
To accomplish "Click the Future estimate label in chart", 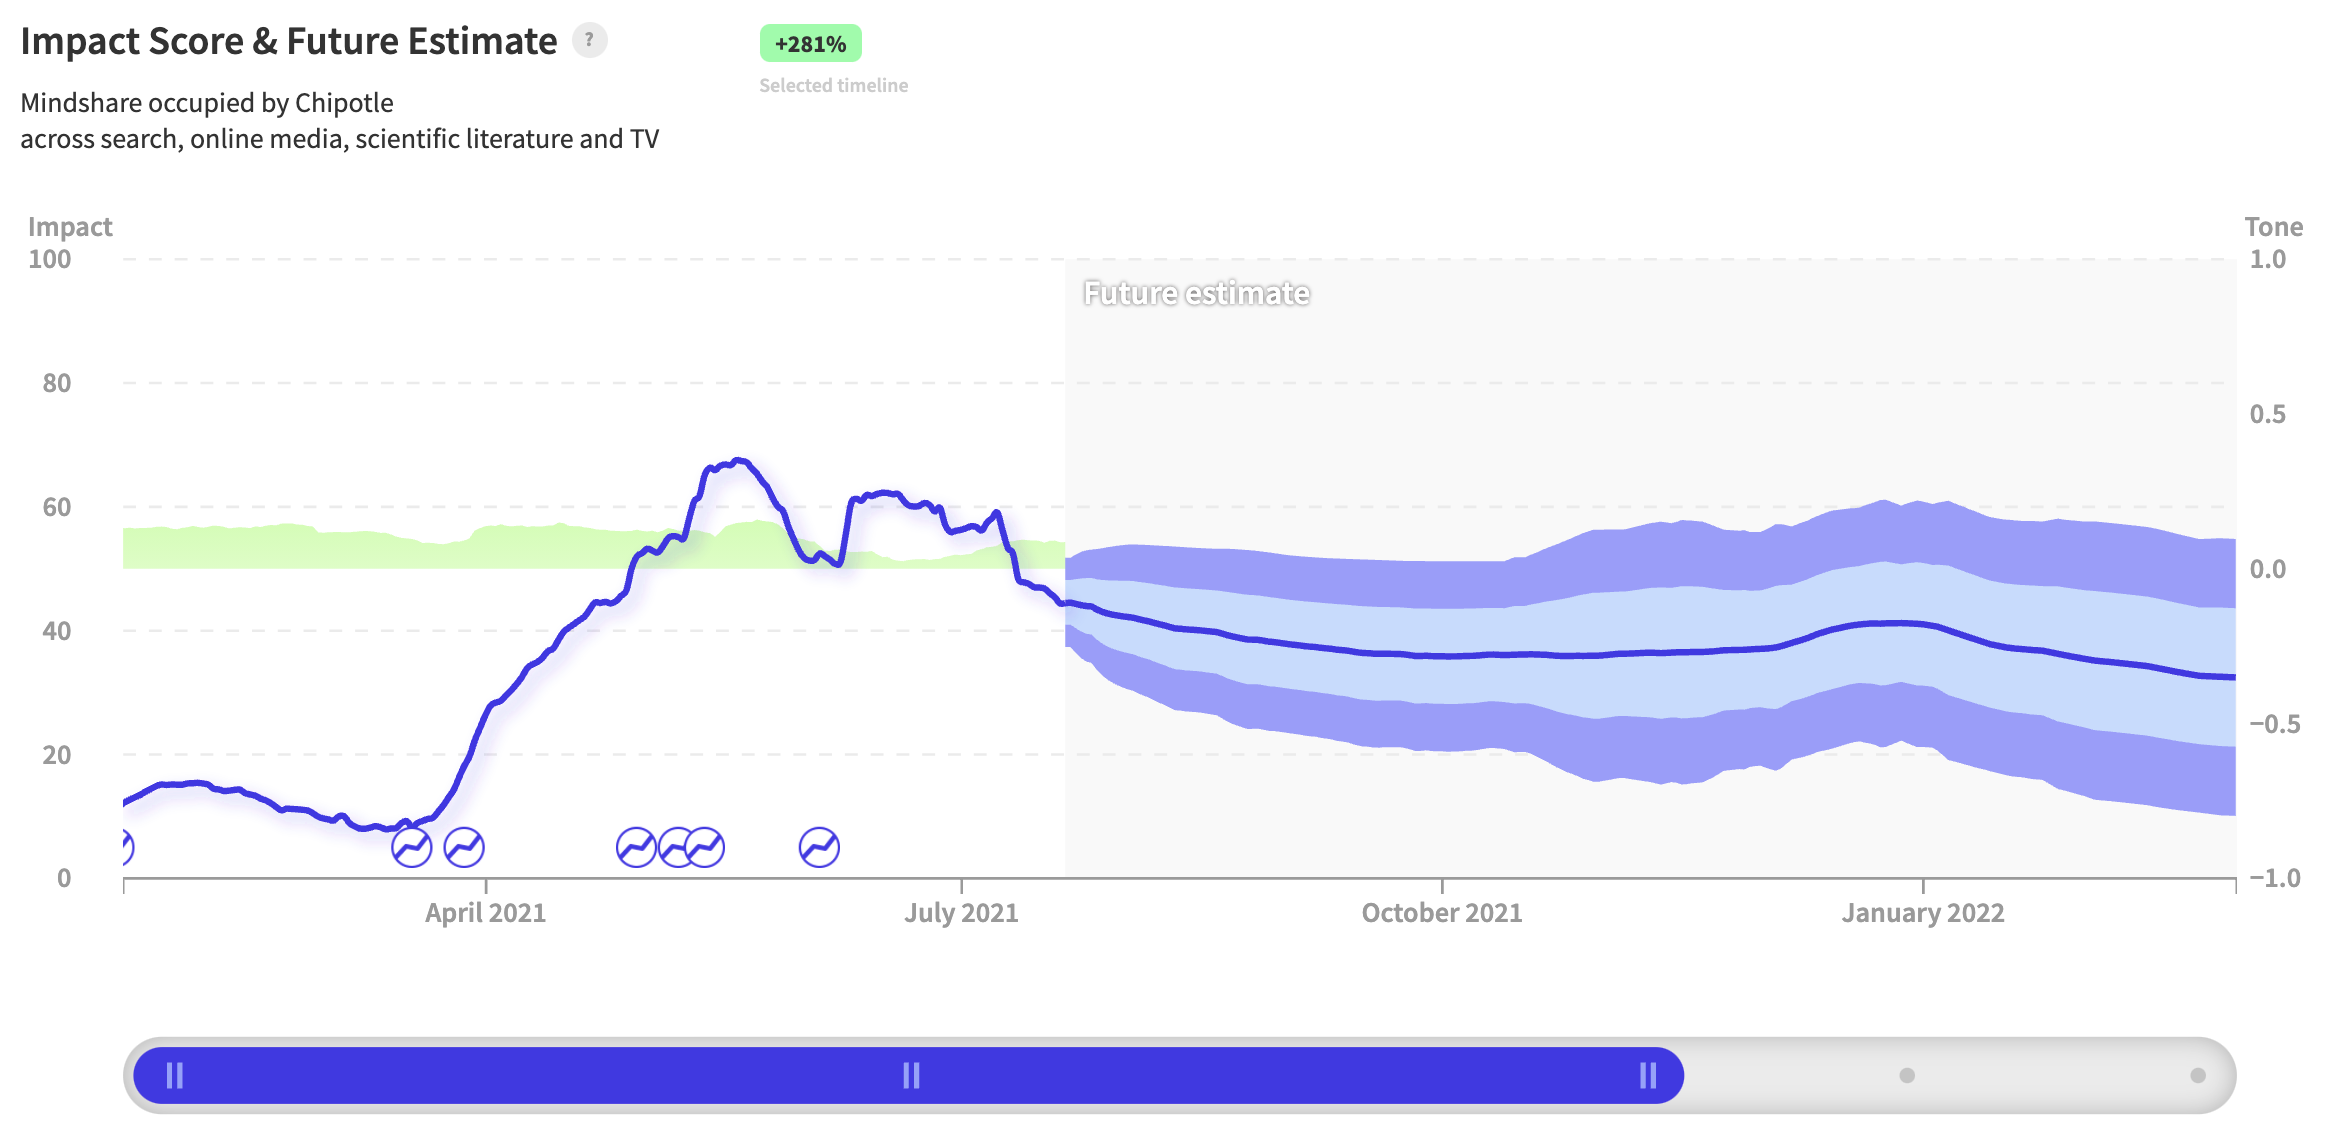I will tap(1196, 293).
